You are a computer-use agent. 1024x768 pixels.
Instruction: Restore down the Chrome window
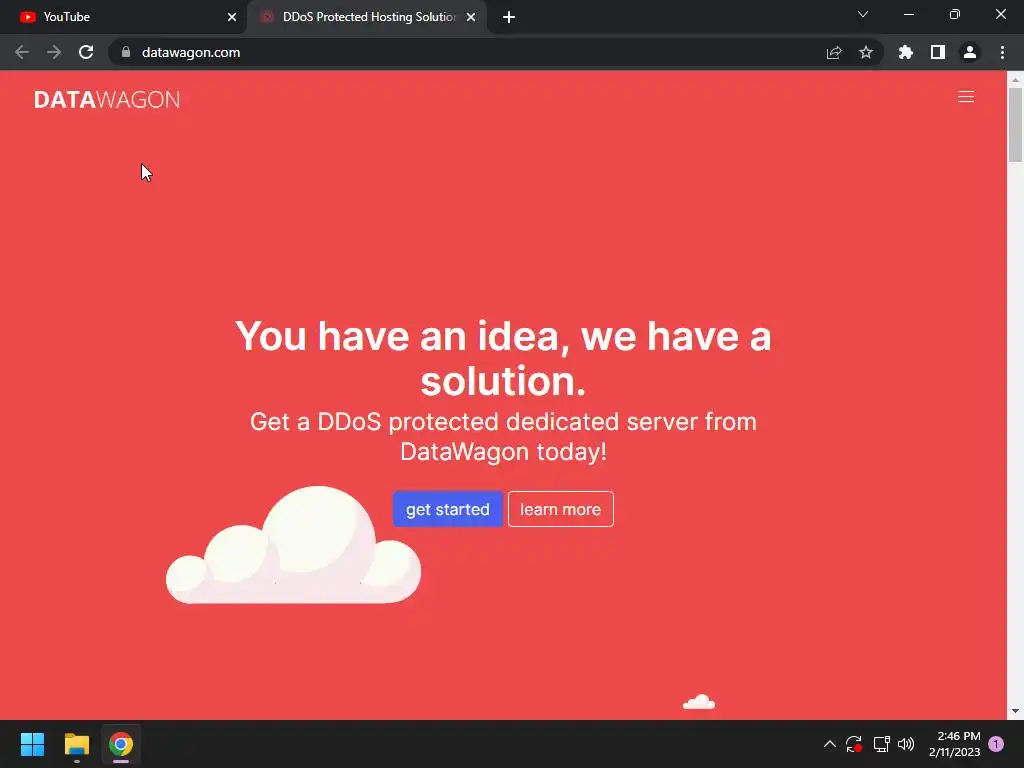pyautogui.click(x=955, y=14)
